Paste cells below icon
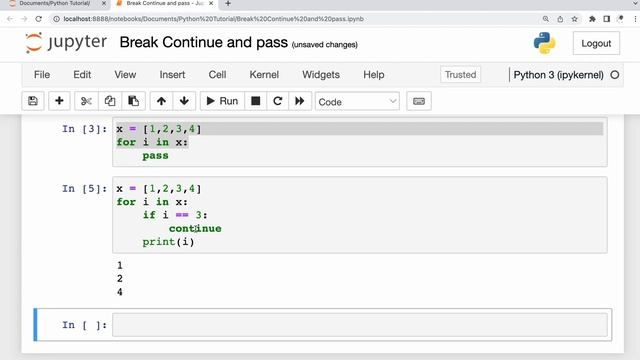 [133, 101]
